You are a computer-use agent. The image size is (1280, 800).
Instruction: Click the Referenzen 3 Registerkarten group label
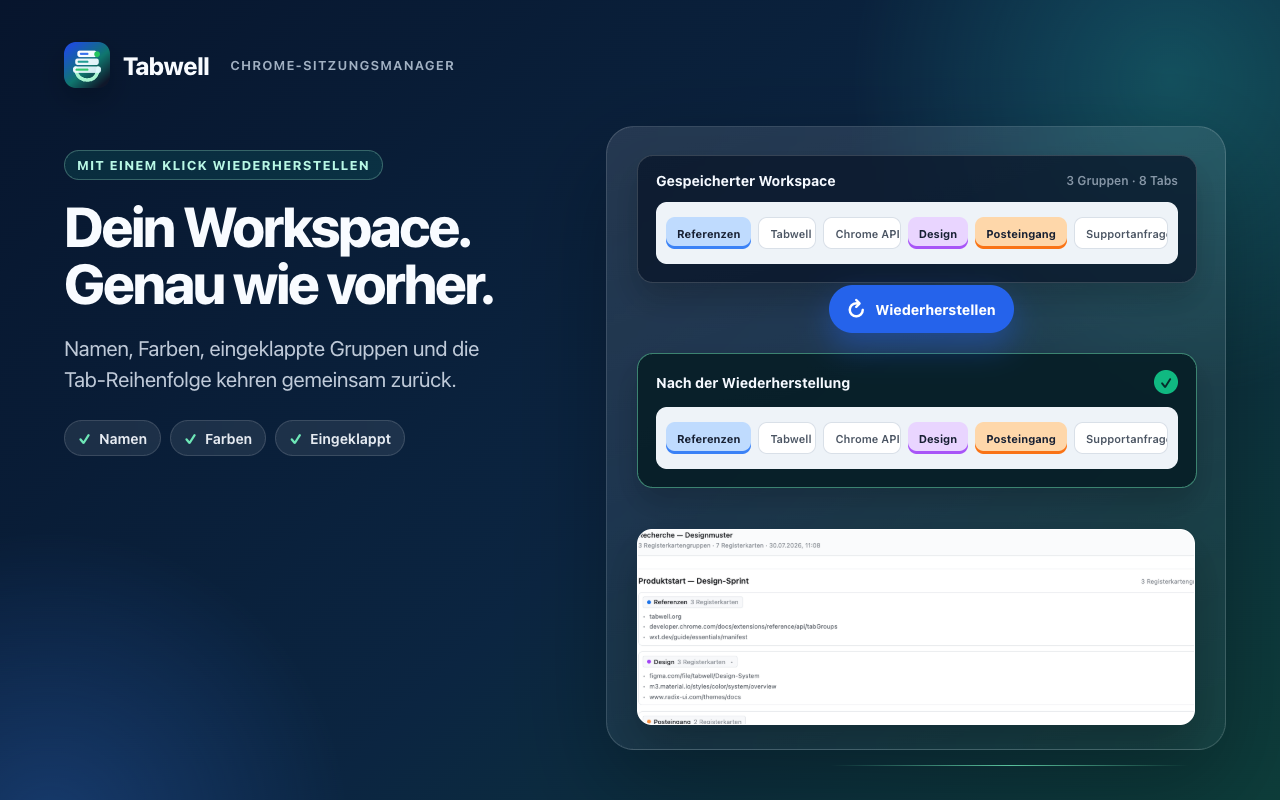click(693, 602)
